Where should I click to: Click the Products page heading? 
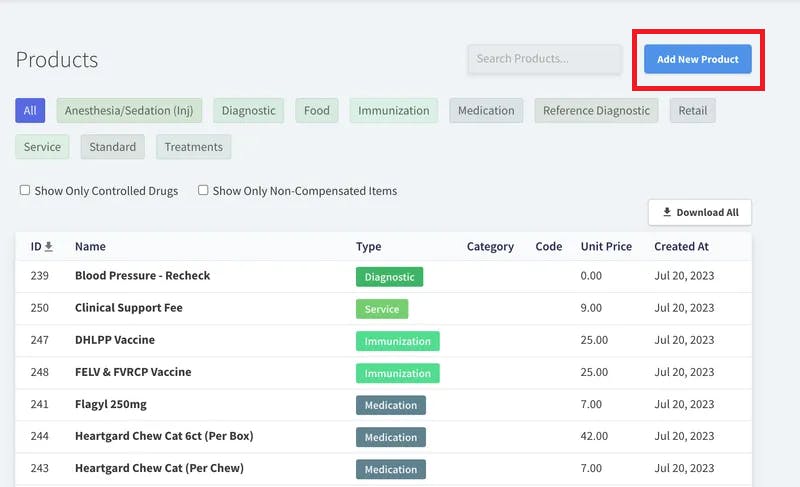click(57, 60)
